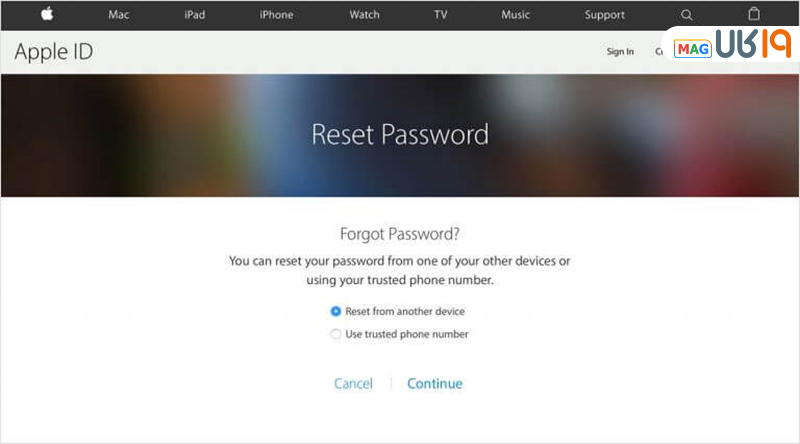Click the Apple logo icon

(47, 15)
